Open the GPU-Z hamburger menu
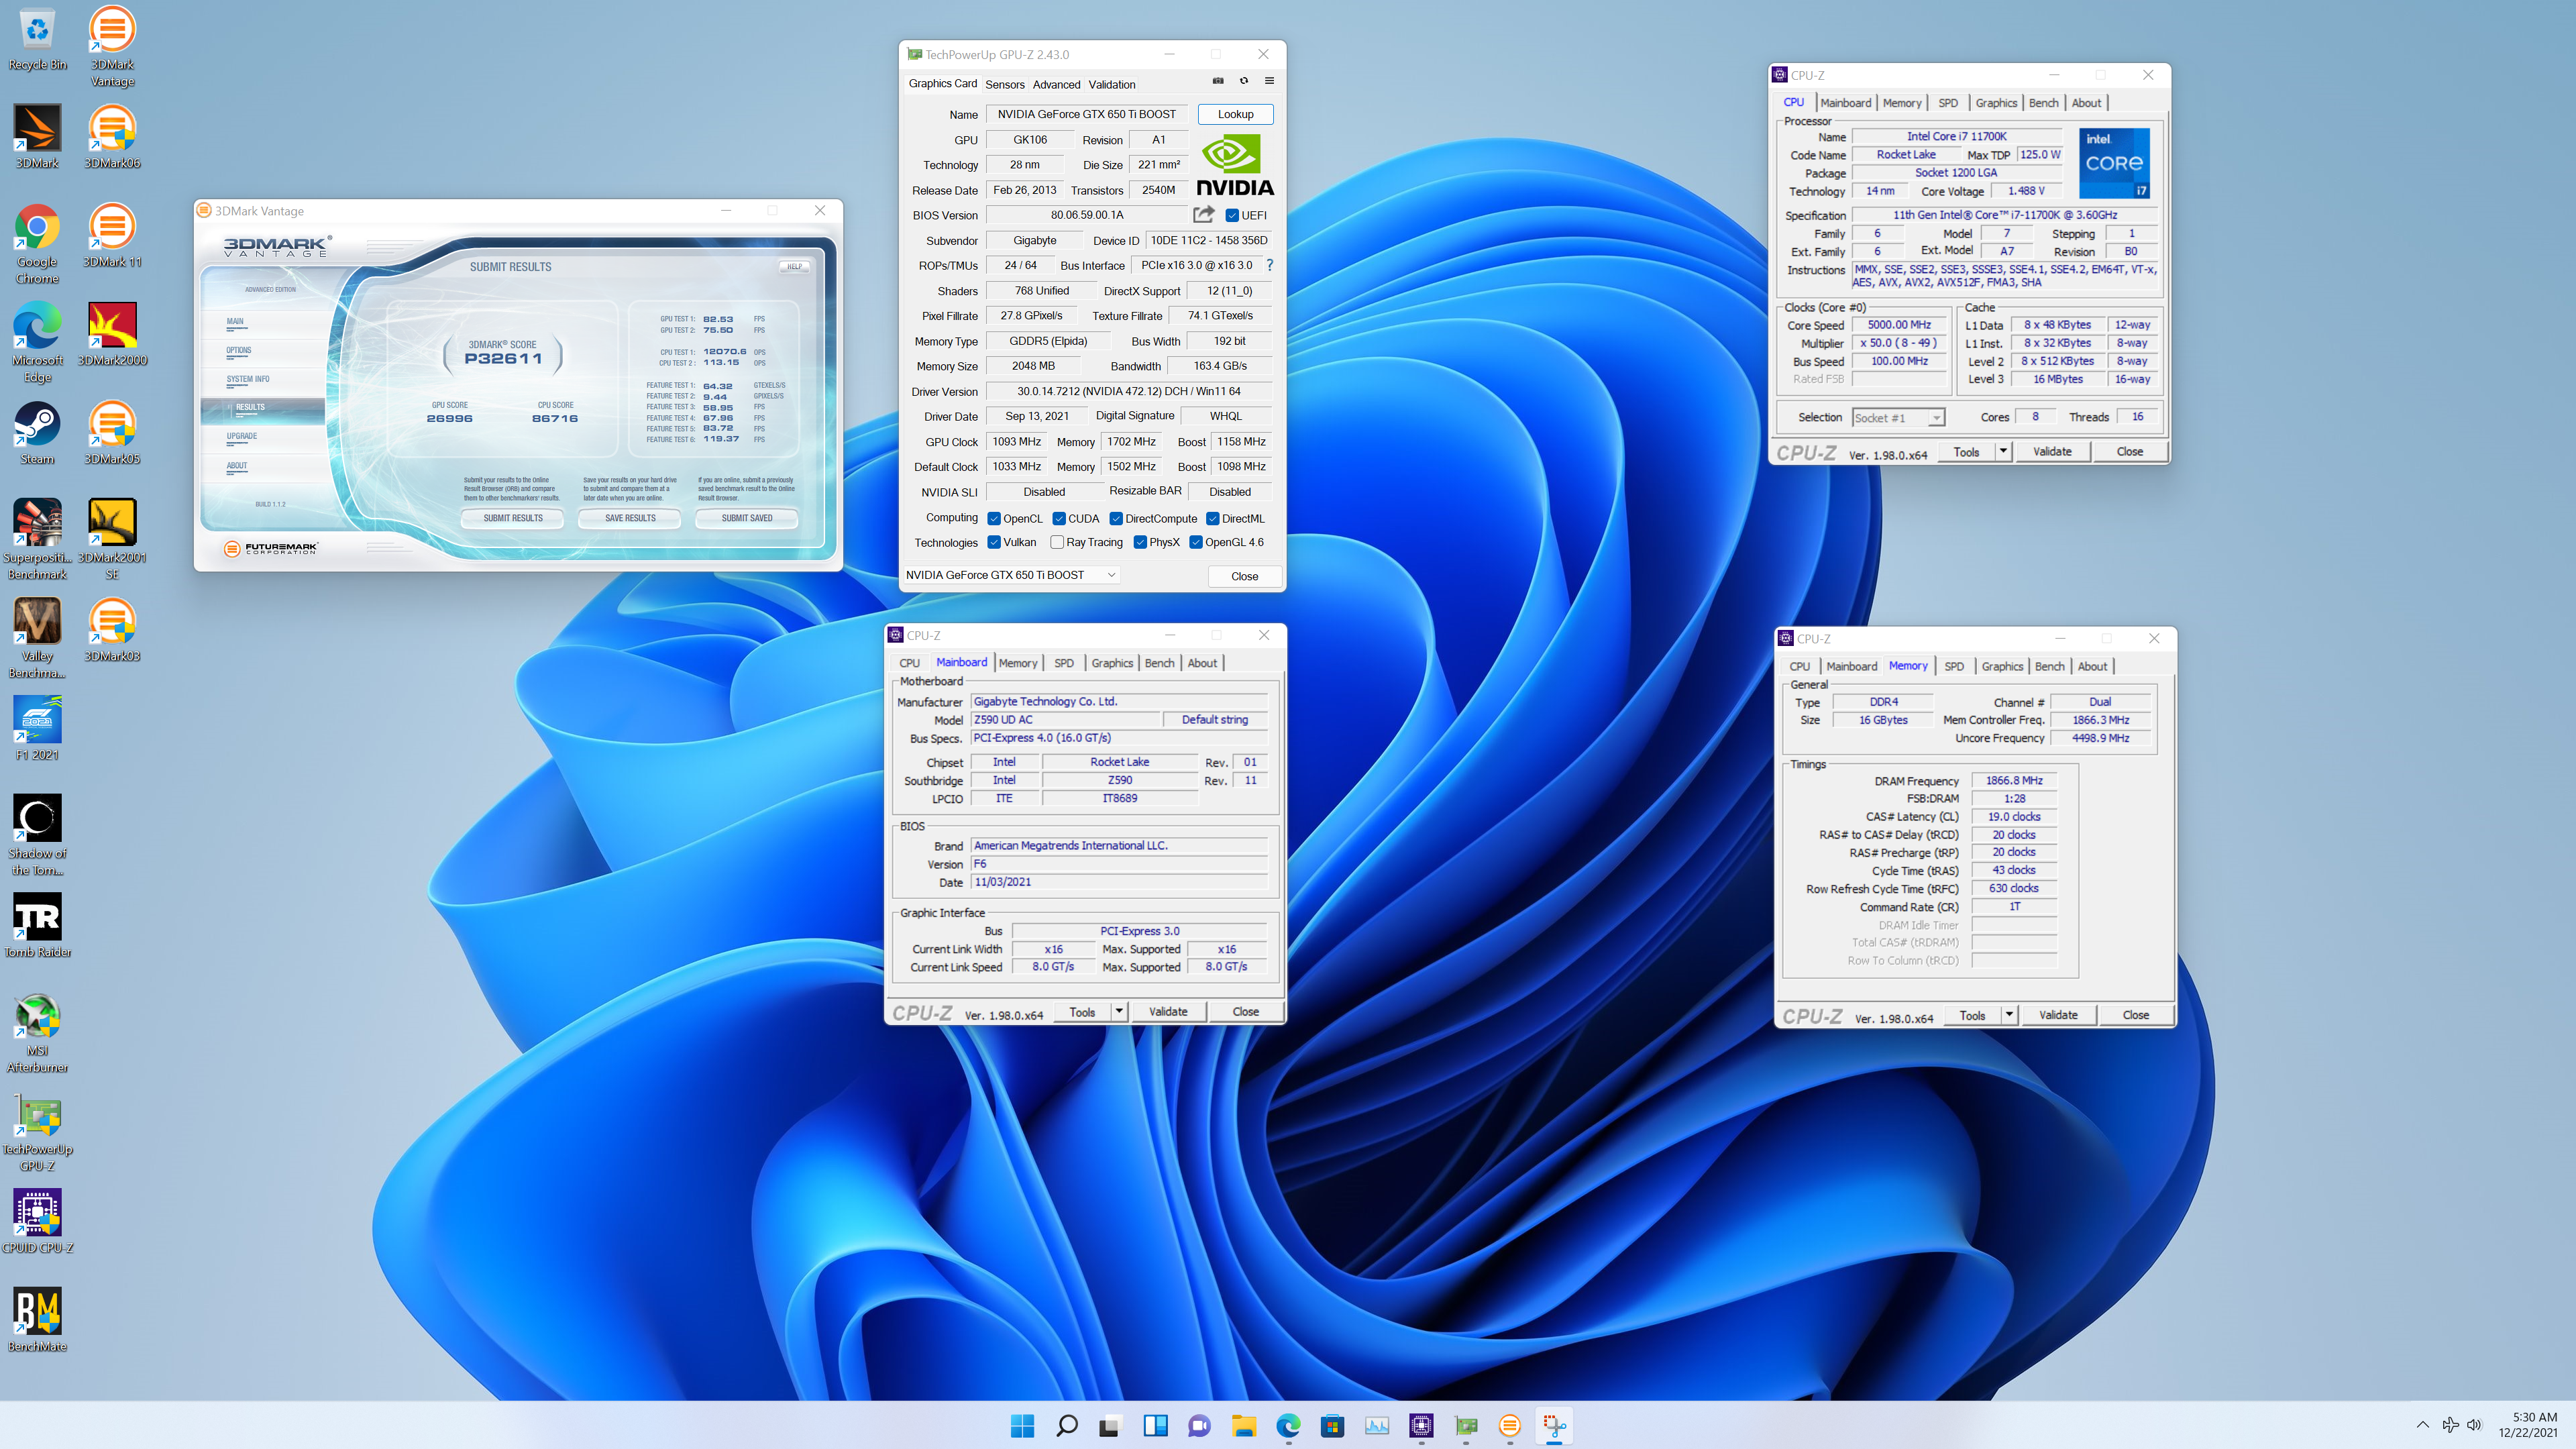The image size is (2576, 1449). [1269, 82]
